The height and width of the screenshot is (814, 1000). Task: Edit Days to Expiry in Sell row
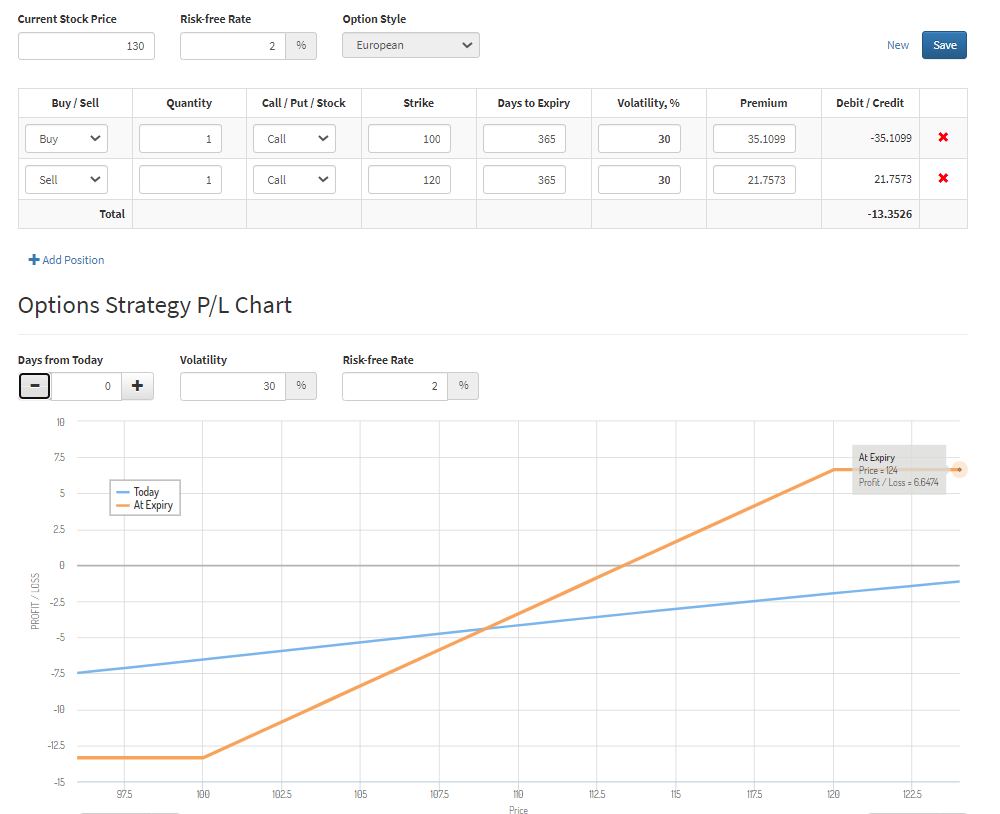(524, 179)
